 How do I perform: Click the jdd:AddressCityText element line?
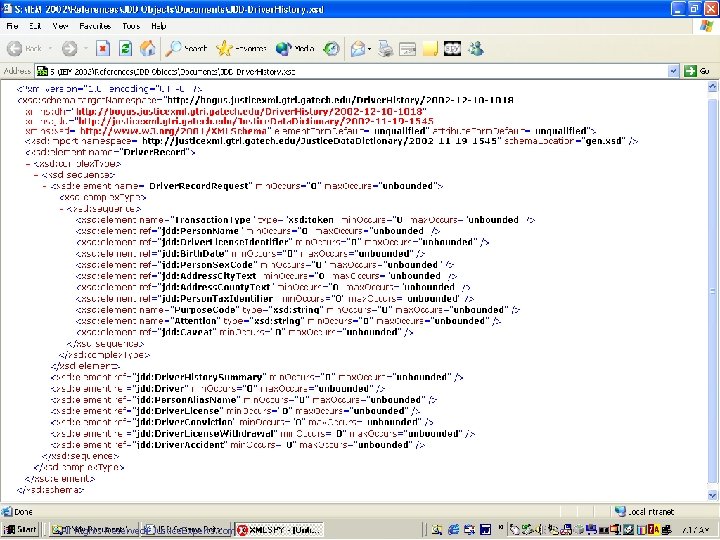(x=266, y=276)
